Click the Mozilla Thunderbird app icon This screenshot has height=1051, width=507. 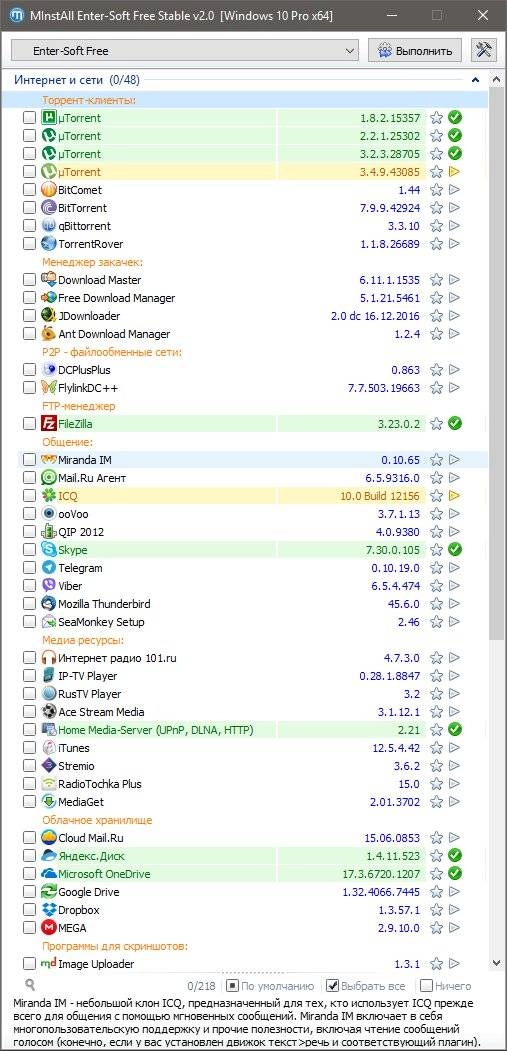[48, 604]
